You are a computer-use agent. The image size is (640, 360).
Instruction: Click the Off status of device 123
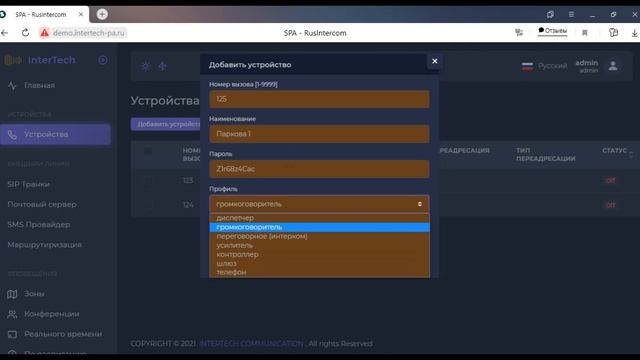[611, 180]
